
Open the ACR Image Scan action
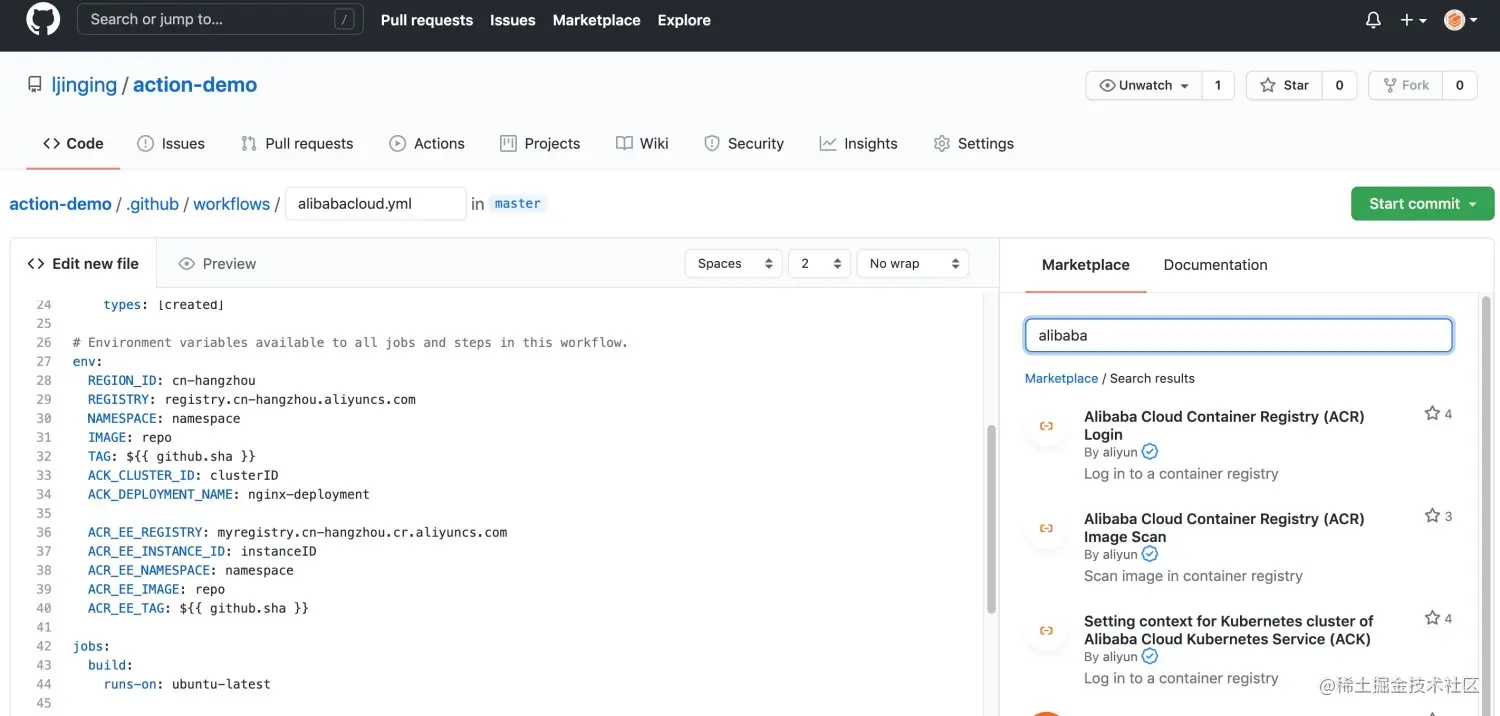[1224, 528]
